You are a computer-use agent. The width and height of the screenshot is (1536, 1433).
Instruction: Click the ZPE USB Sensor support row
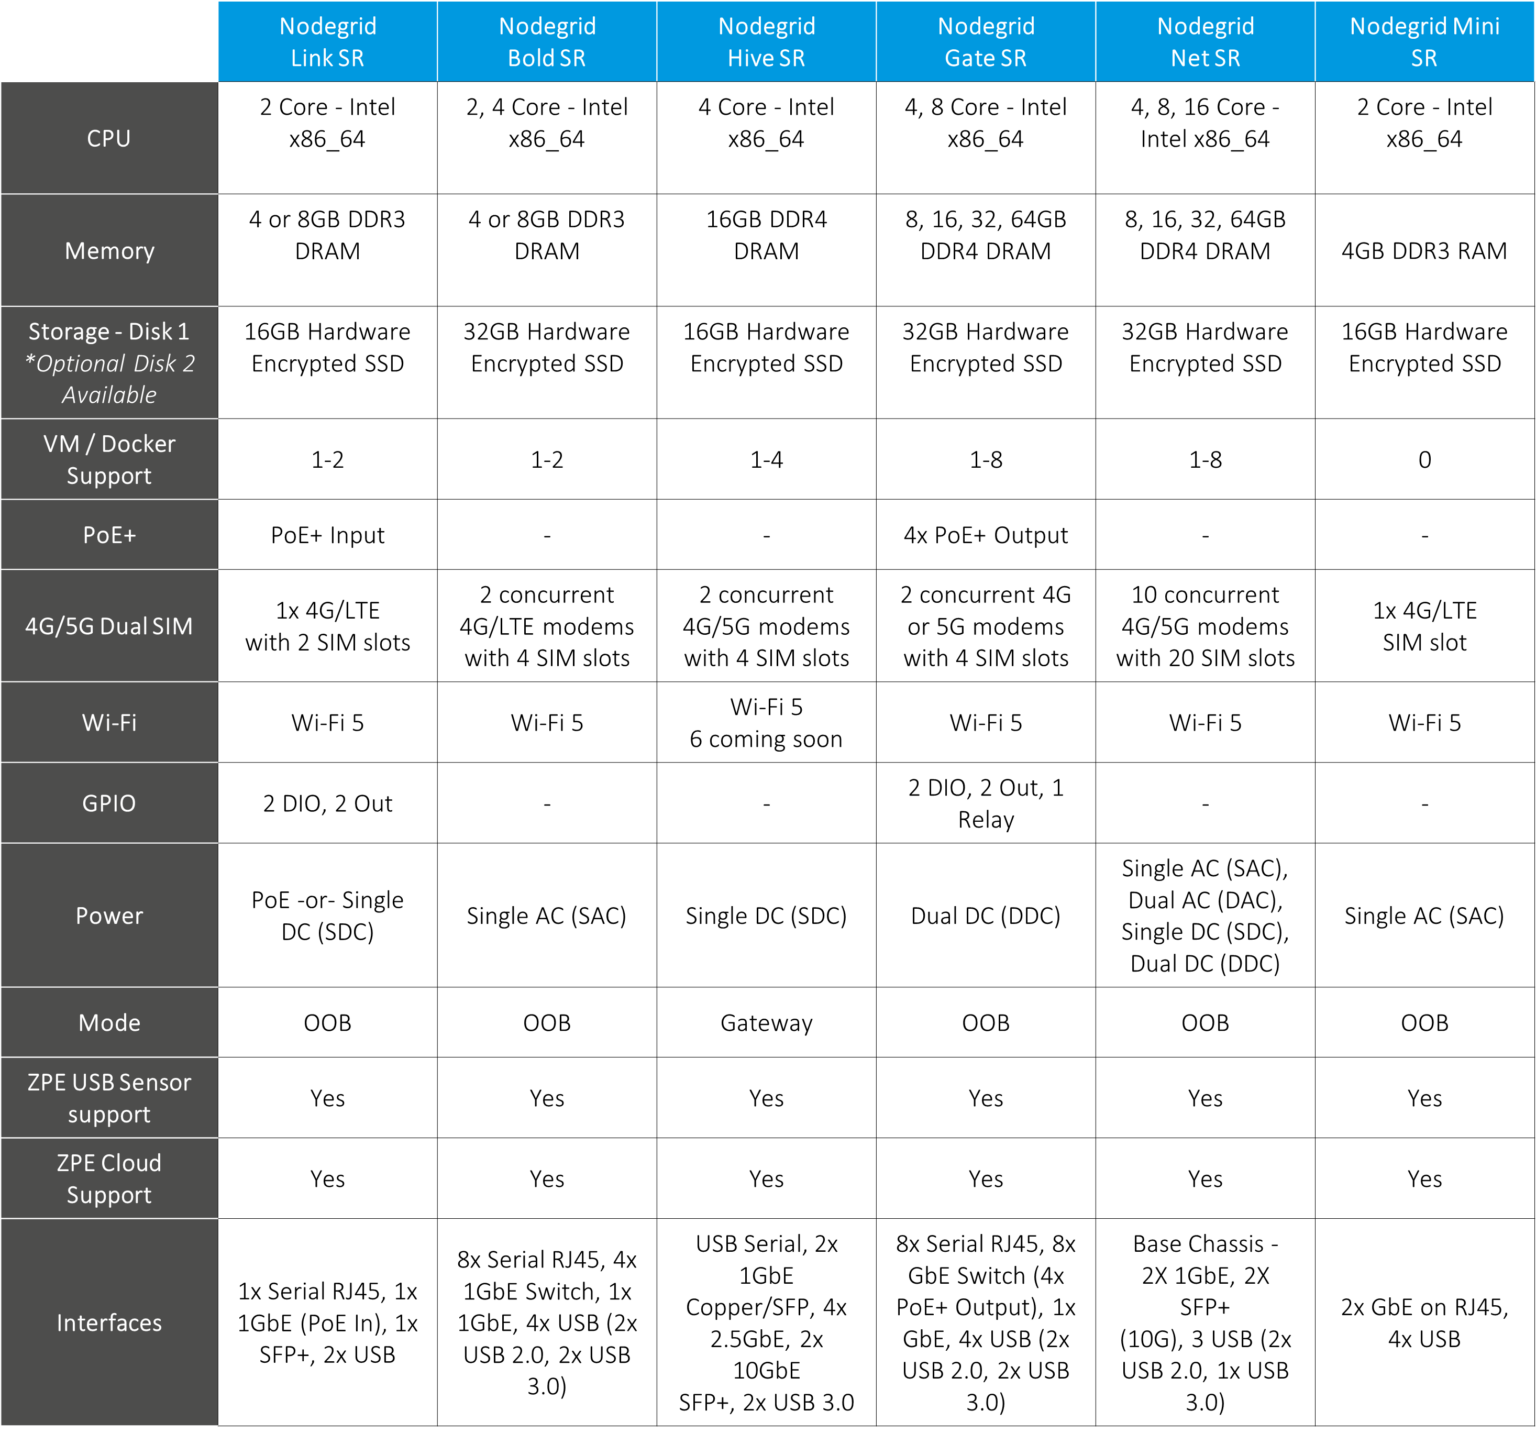coord(109,1098)
